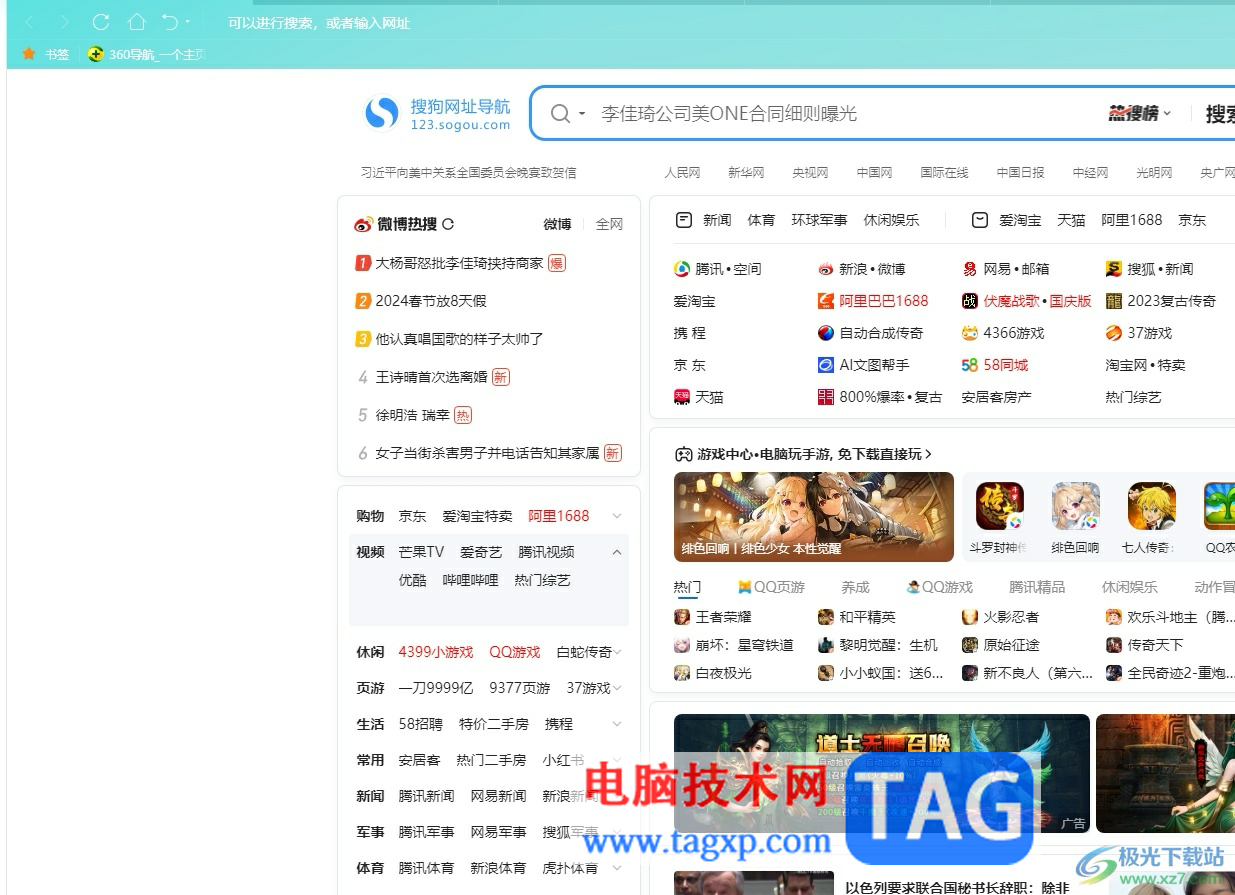Open the 绯色回响 game banner
The height and width of the screenshot is (895, 1235).
(x=814, y=516)
